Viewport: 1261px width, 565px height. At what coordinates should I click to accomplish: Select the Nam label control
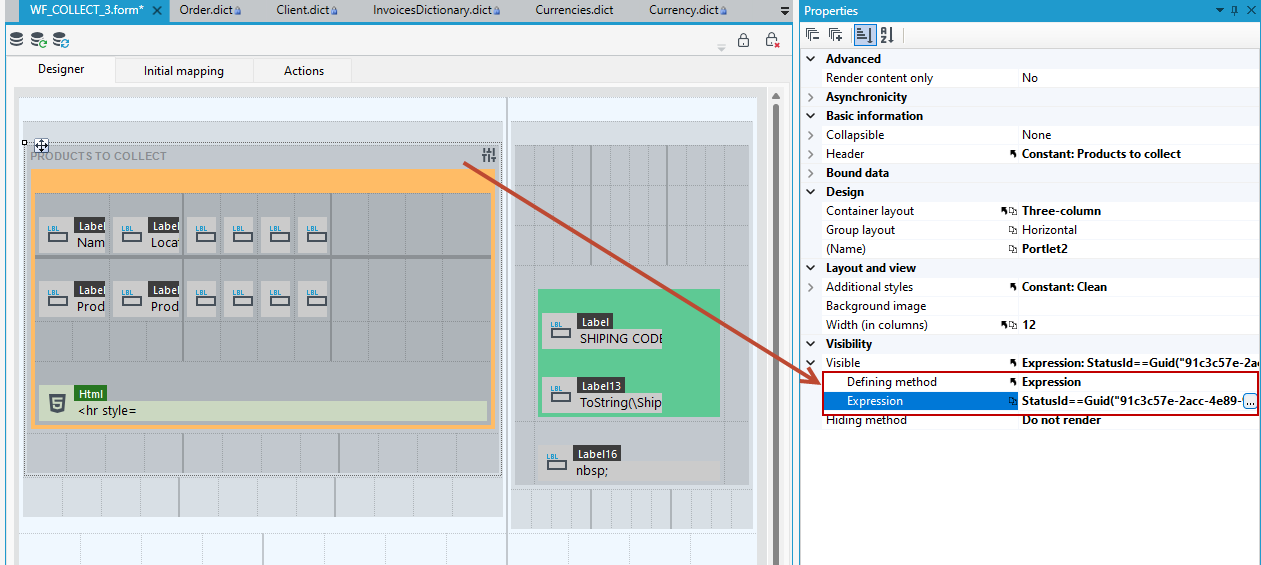tap(73, 235)
